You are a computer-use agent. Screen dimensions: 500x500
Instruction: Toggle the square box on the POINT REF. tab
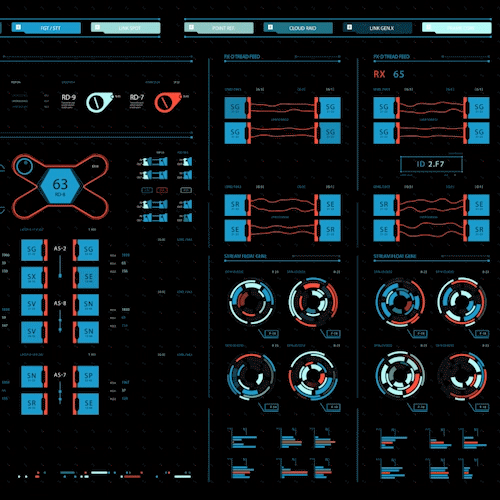coord(191,27)
